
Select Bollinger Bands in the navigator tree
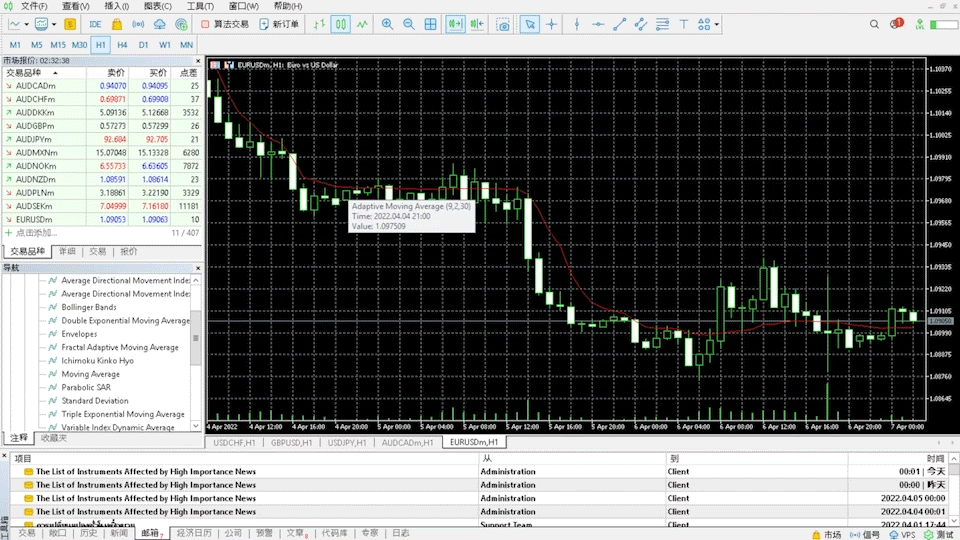click(x=89, y=308)
